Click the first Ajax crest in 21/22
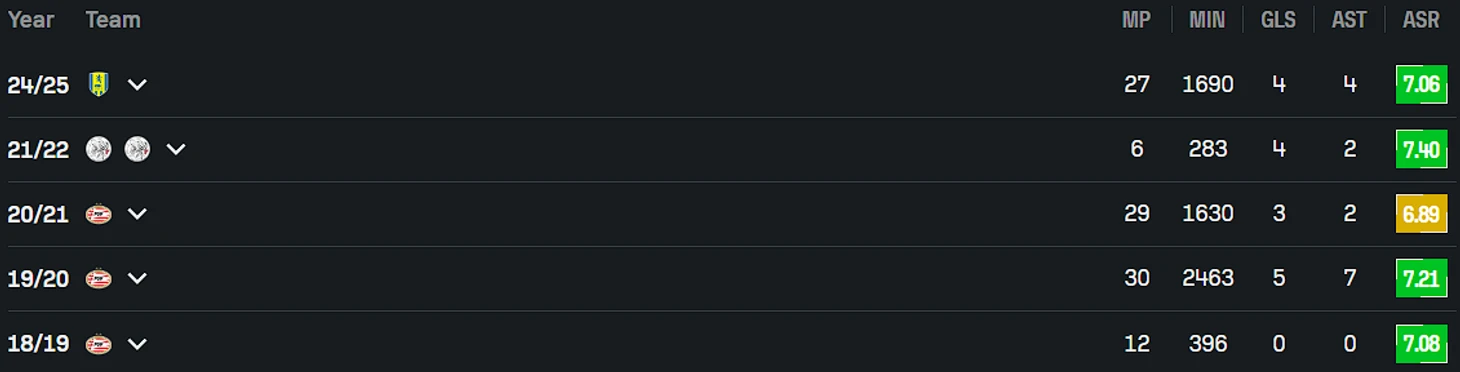 pyautogui.click(x=98, y=149)
